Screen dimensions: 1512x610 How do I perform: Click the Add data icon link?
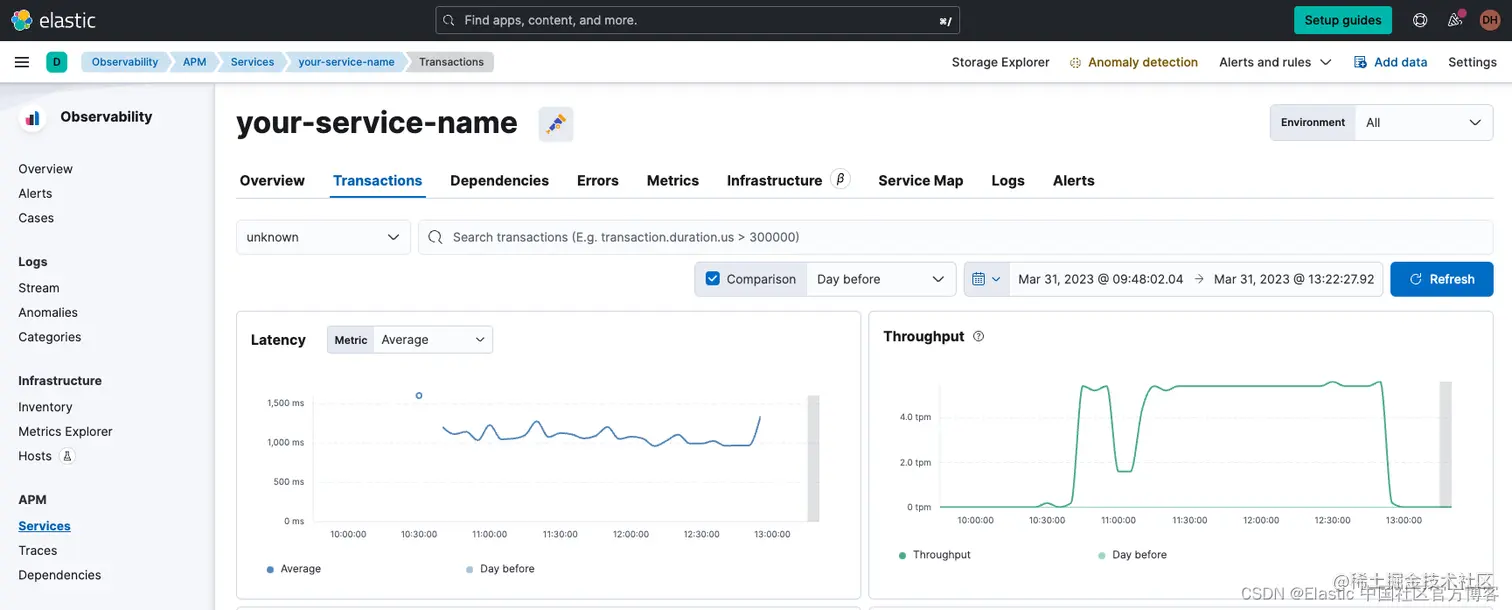tap(1390, 62)
